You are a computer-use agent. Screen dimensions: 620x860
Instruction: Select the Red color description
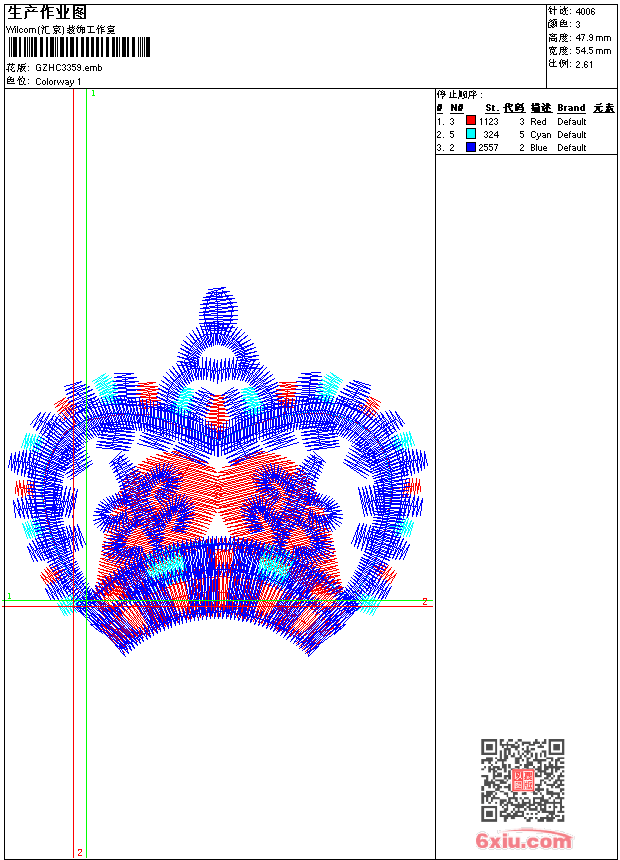pos(538,121)
